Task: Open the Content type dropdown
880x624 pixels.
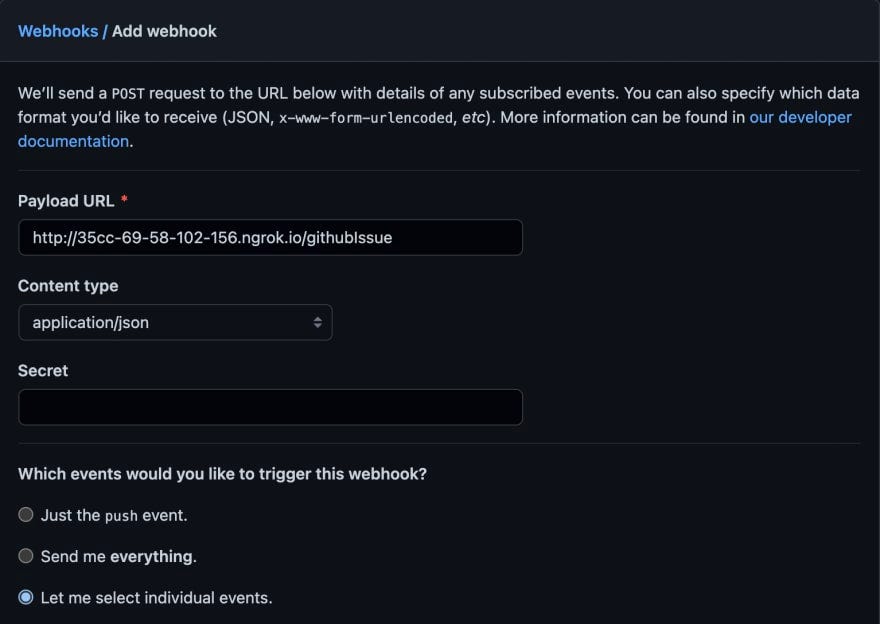Action: point(175,323)
